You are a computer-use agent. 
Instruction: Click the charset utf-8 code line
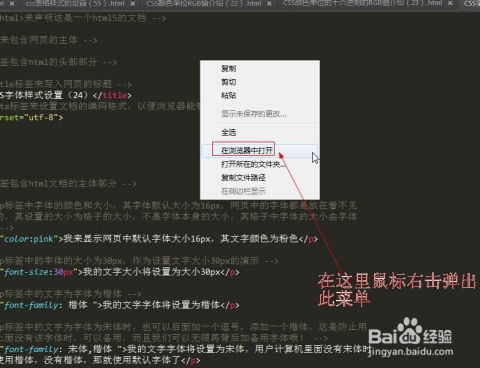click(x=31, y=117)
